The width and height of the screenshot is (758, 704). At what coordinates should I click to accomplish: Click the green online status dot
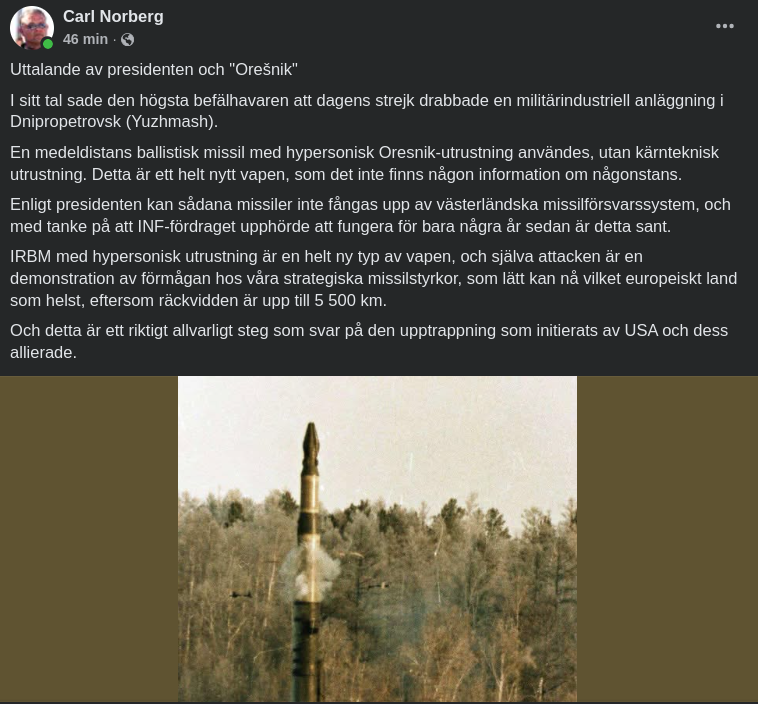point(47,44)
